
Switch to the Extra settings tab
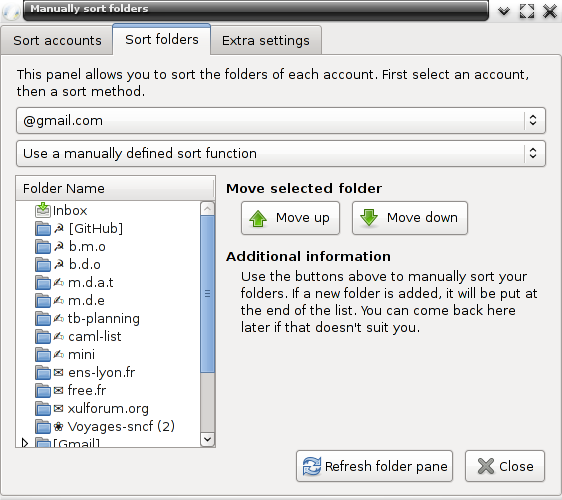pos(266,41)
